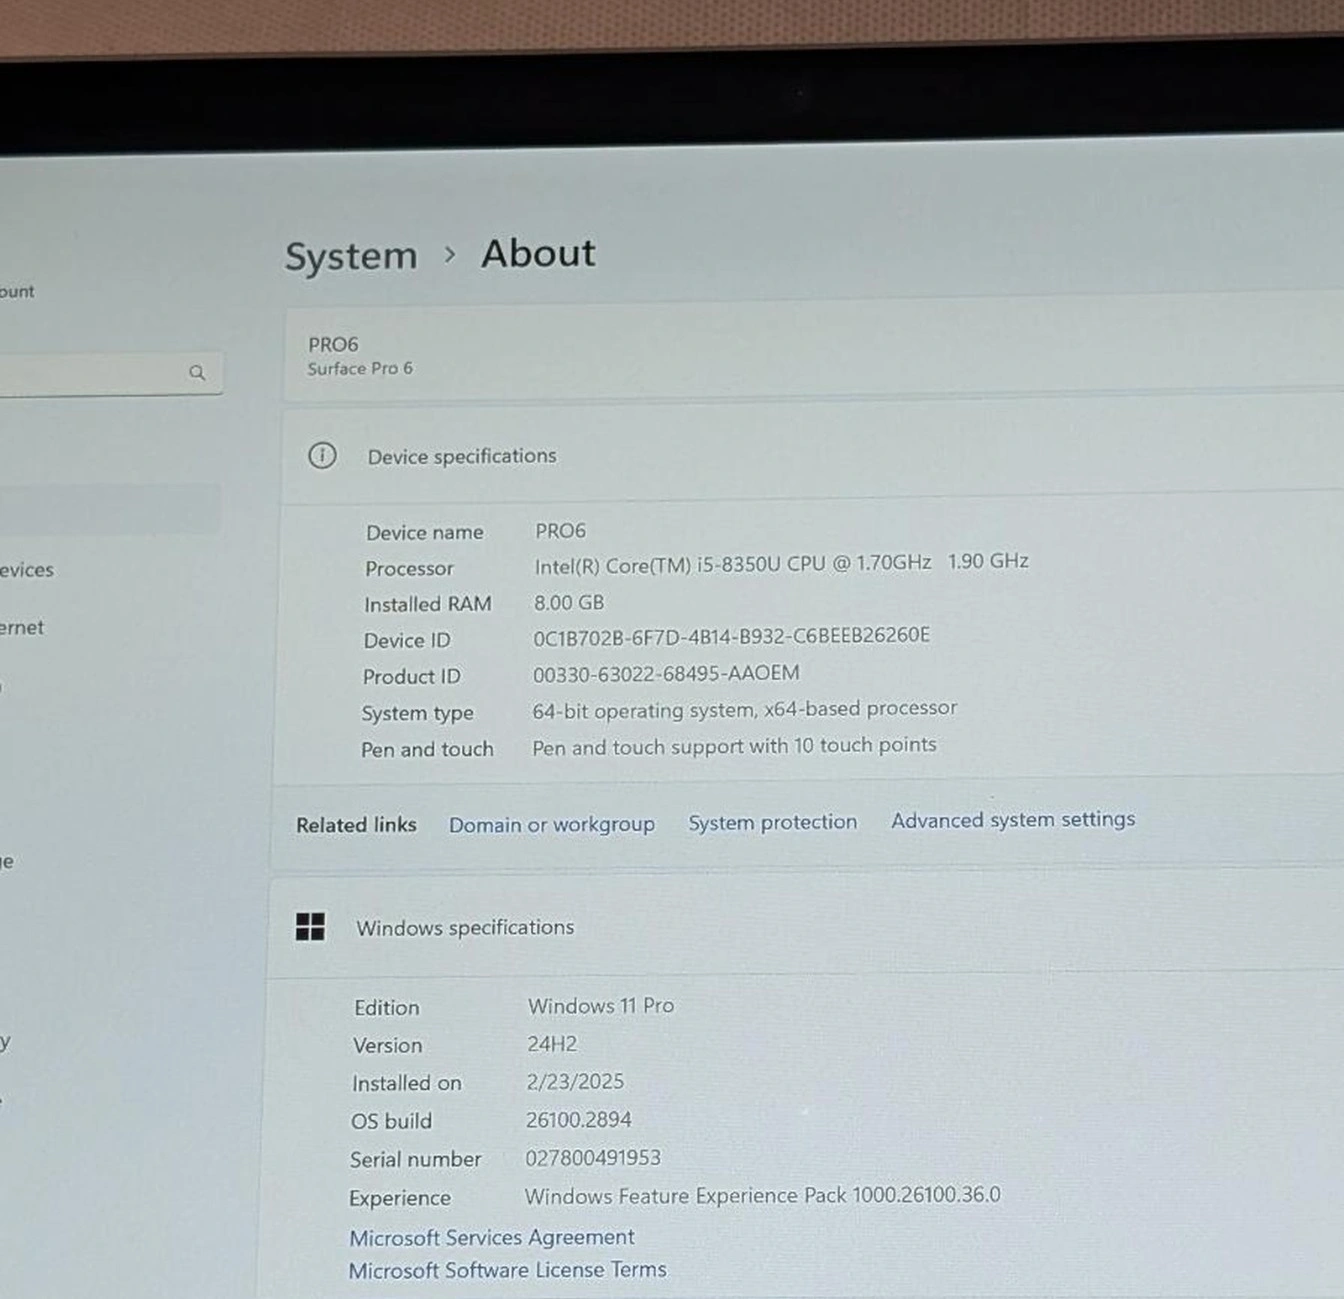Click the breadcrumb chevron between System and About
Viewport: 1344px width, 1299px height.
(450, 255)
